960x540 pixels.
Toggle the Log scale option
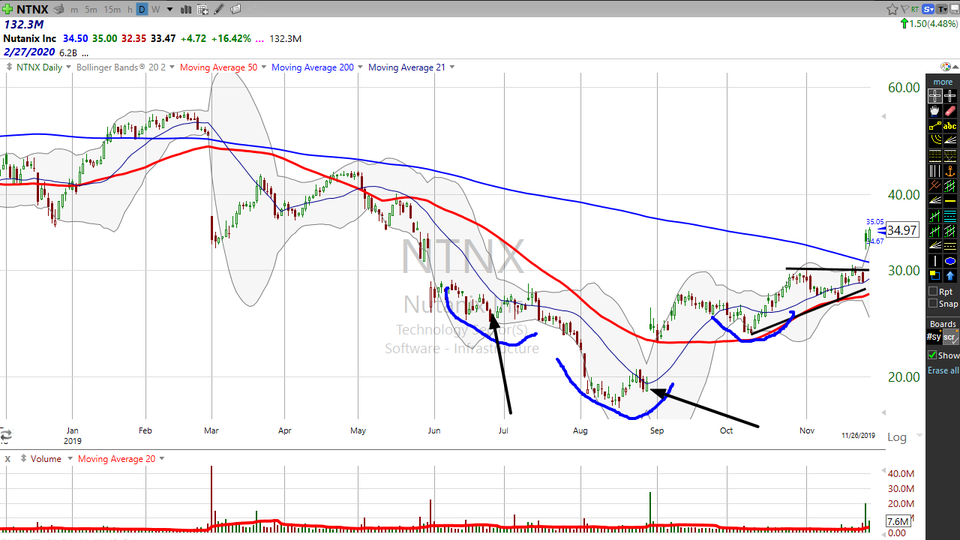coord(897,437)
